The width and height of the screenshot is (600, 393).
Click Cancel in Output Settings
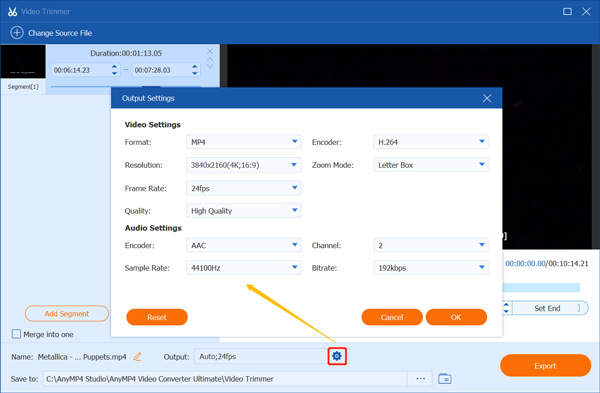[x=392, y=317]
